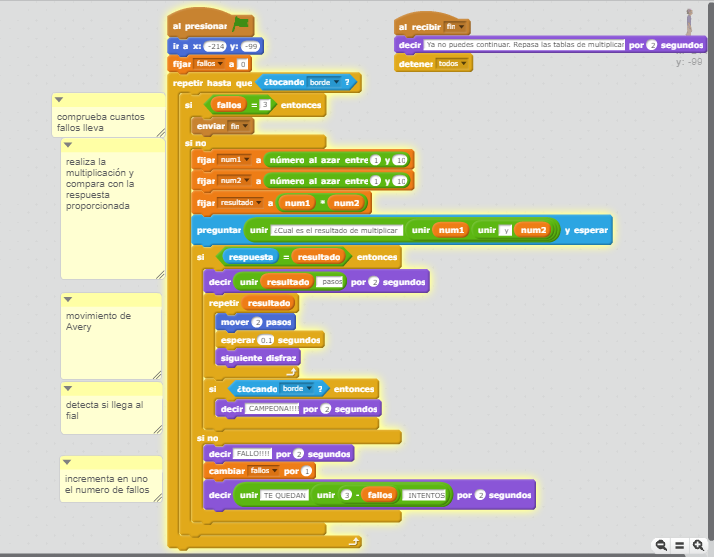Click the resize handle of 'movimiento de Avery' comment

tap(157, 375)
